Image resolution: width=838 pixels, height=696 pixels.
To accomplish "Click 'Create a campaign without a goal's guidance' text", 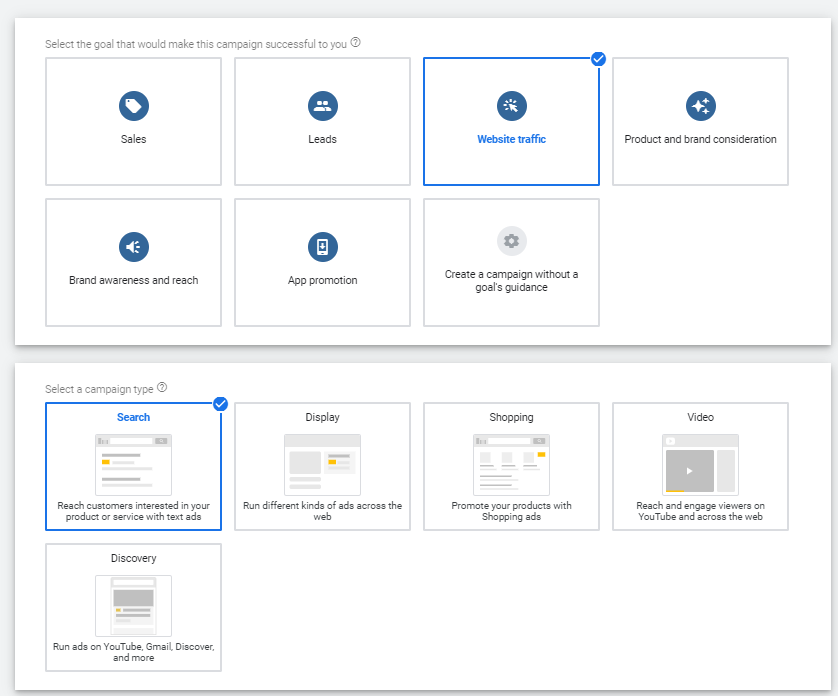I will pyautogui.click(x=511, y=281).
